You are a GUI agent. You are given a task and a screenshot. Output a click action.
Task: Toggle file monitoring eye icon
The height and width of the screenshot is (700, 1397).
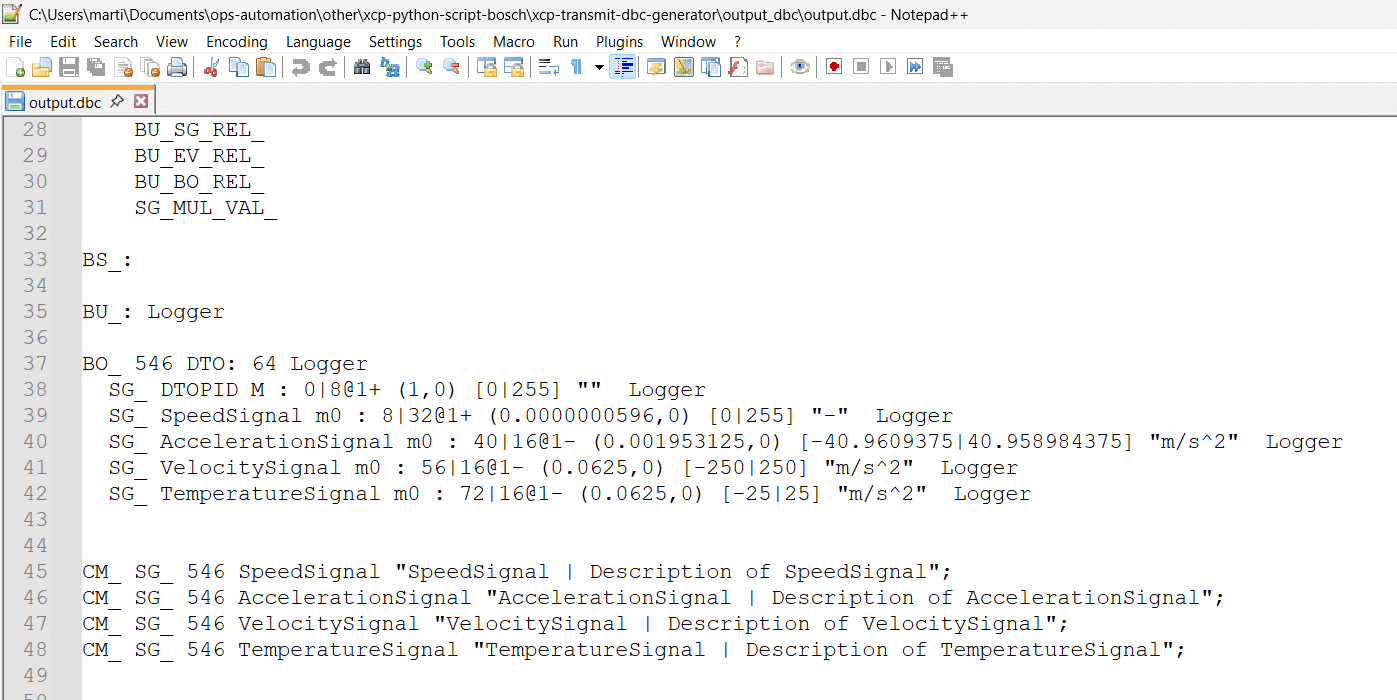click(x=800, y=67)
